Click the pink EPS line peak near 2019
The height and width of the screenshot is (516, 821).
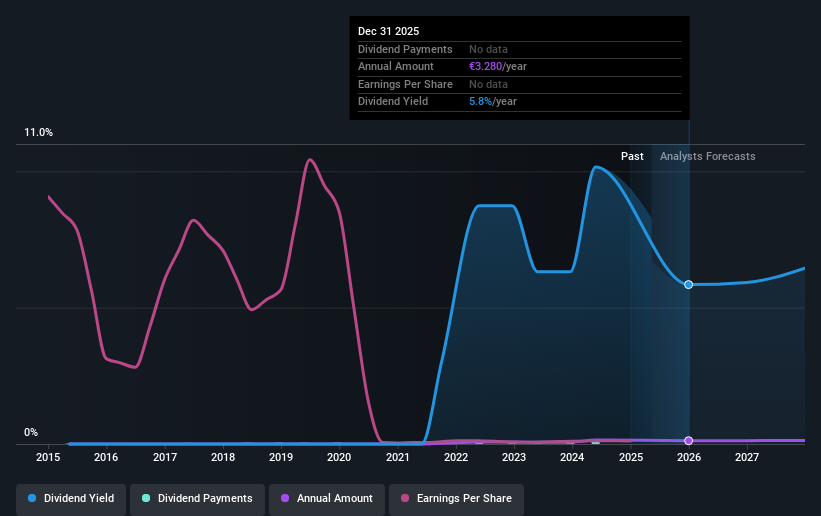pyautogui.click(x=310, y=160)
